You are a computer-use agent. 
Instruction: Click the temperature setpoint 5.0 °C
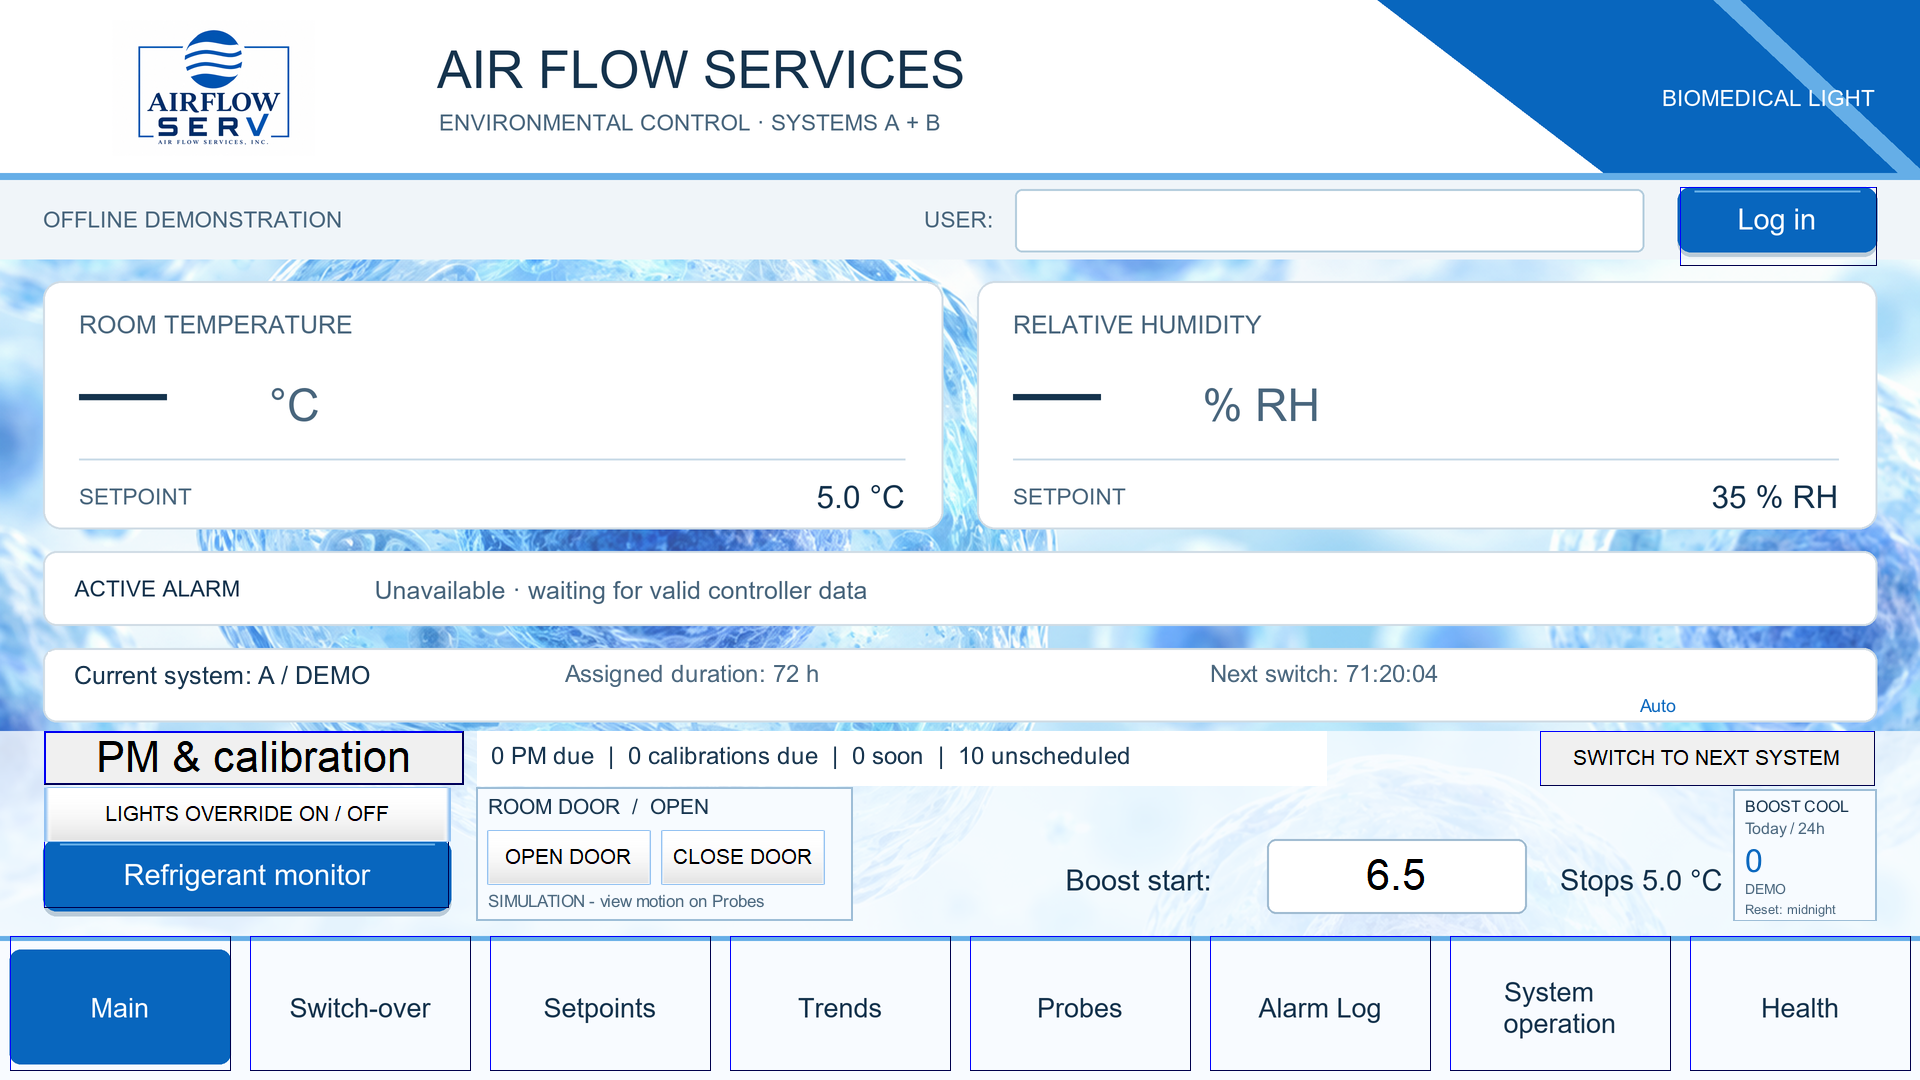tap(860, 497)
